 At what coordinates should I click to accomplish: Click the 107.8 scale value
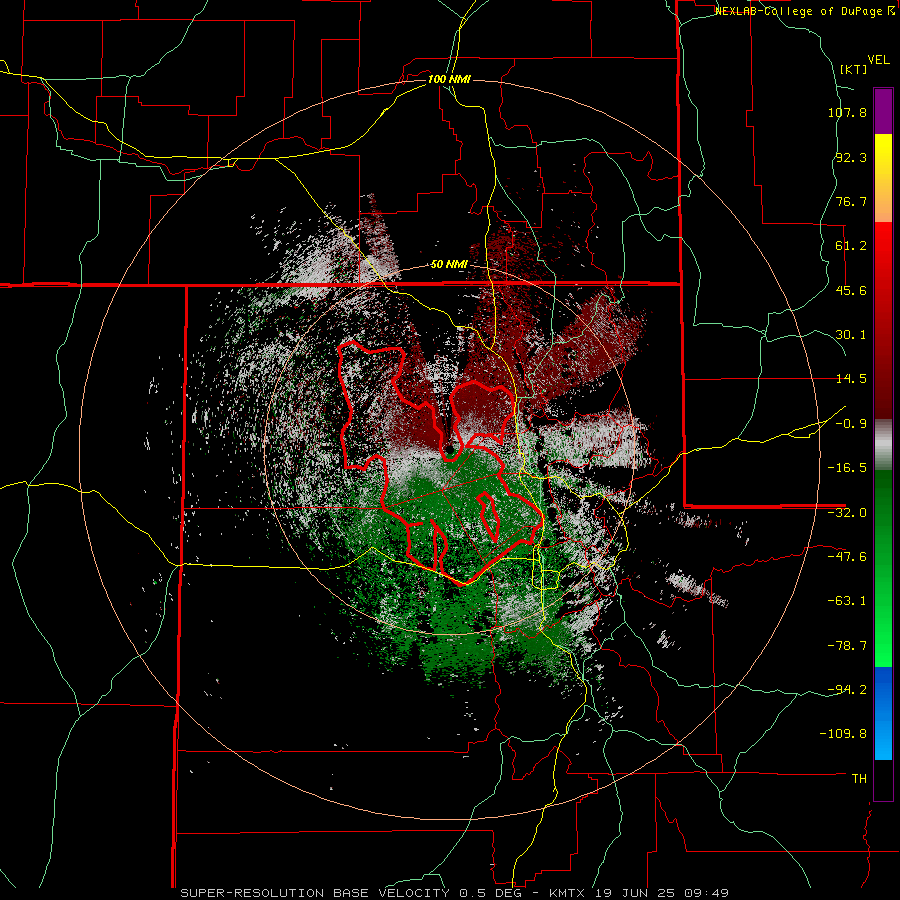tap(847, 112)
